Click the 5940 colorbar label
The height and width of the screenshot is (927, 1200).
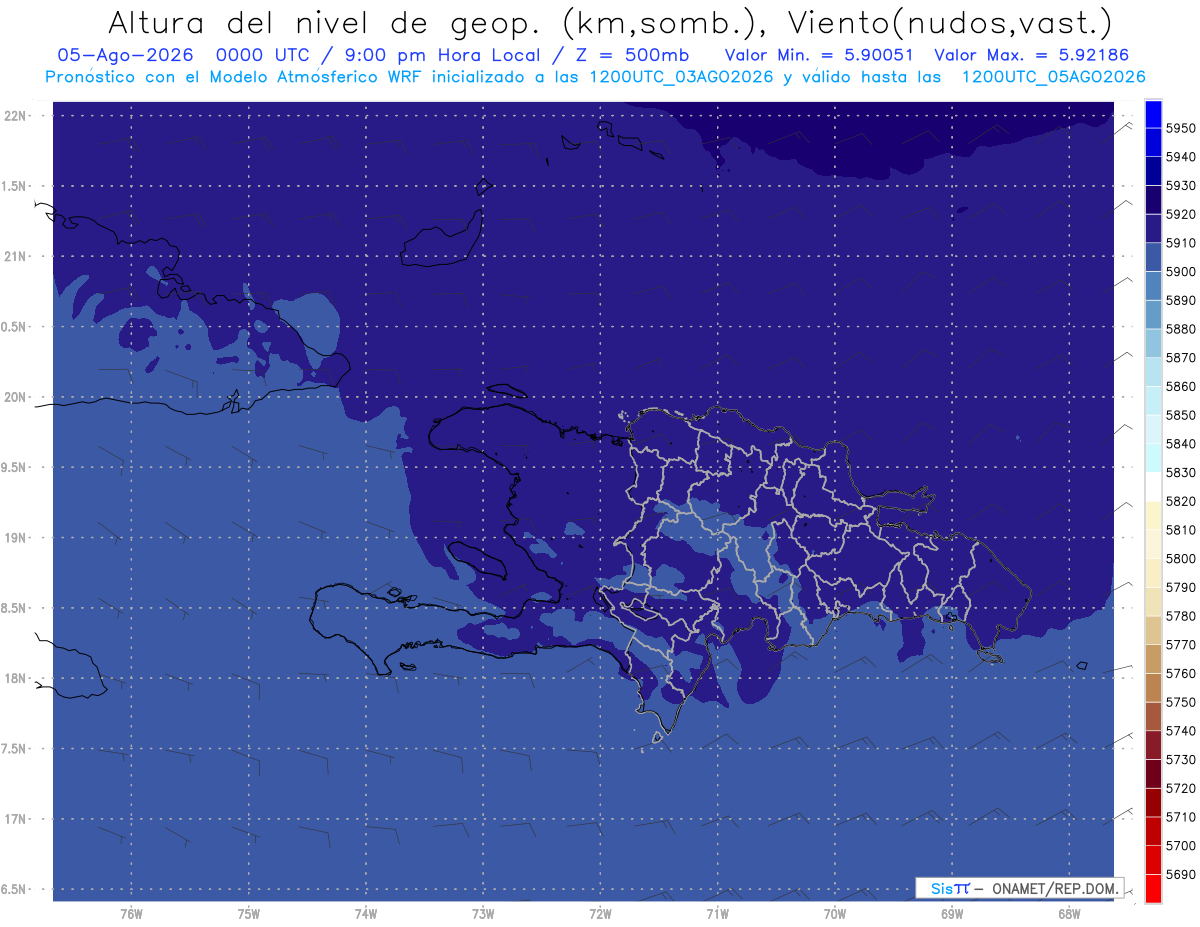point(1181,157)
